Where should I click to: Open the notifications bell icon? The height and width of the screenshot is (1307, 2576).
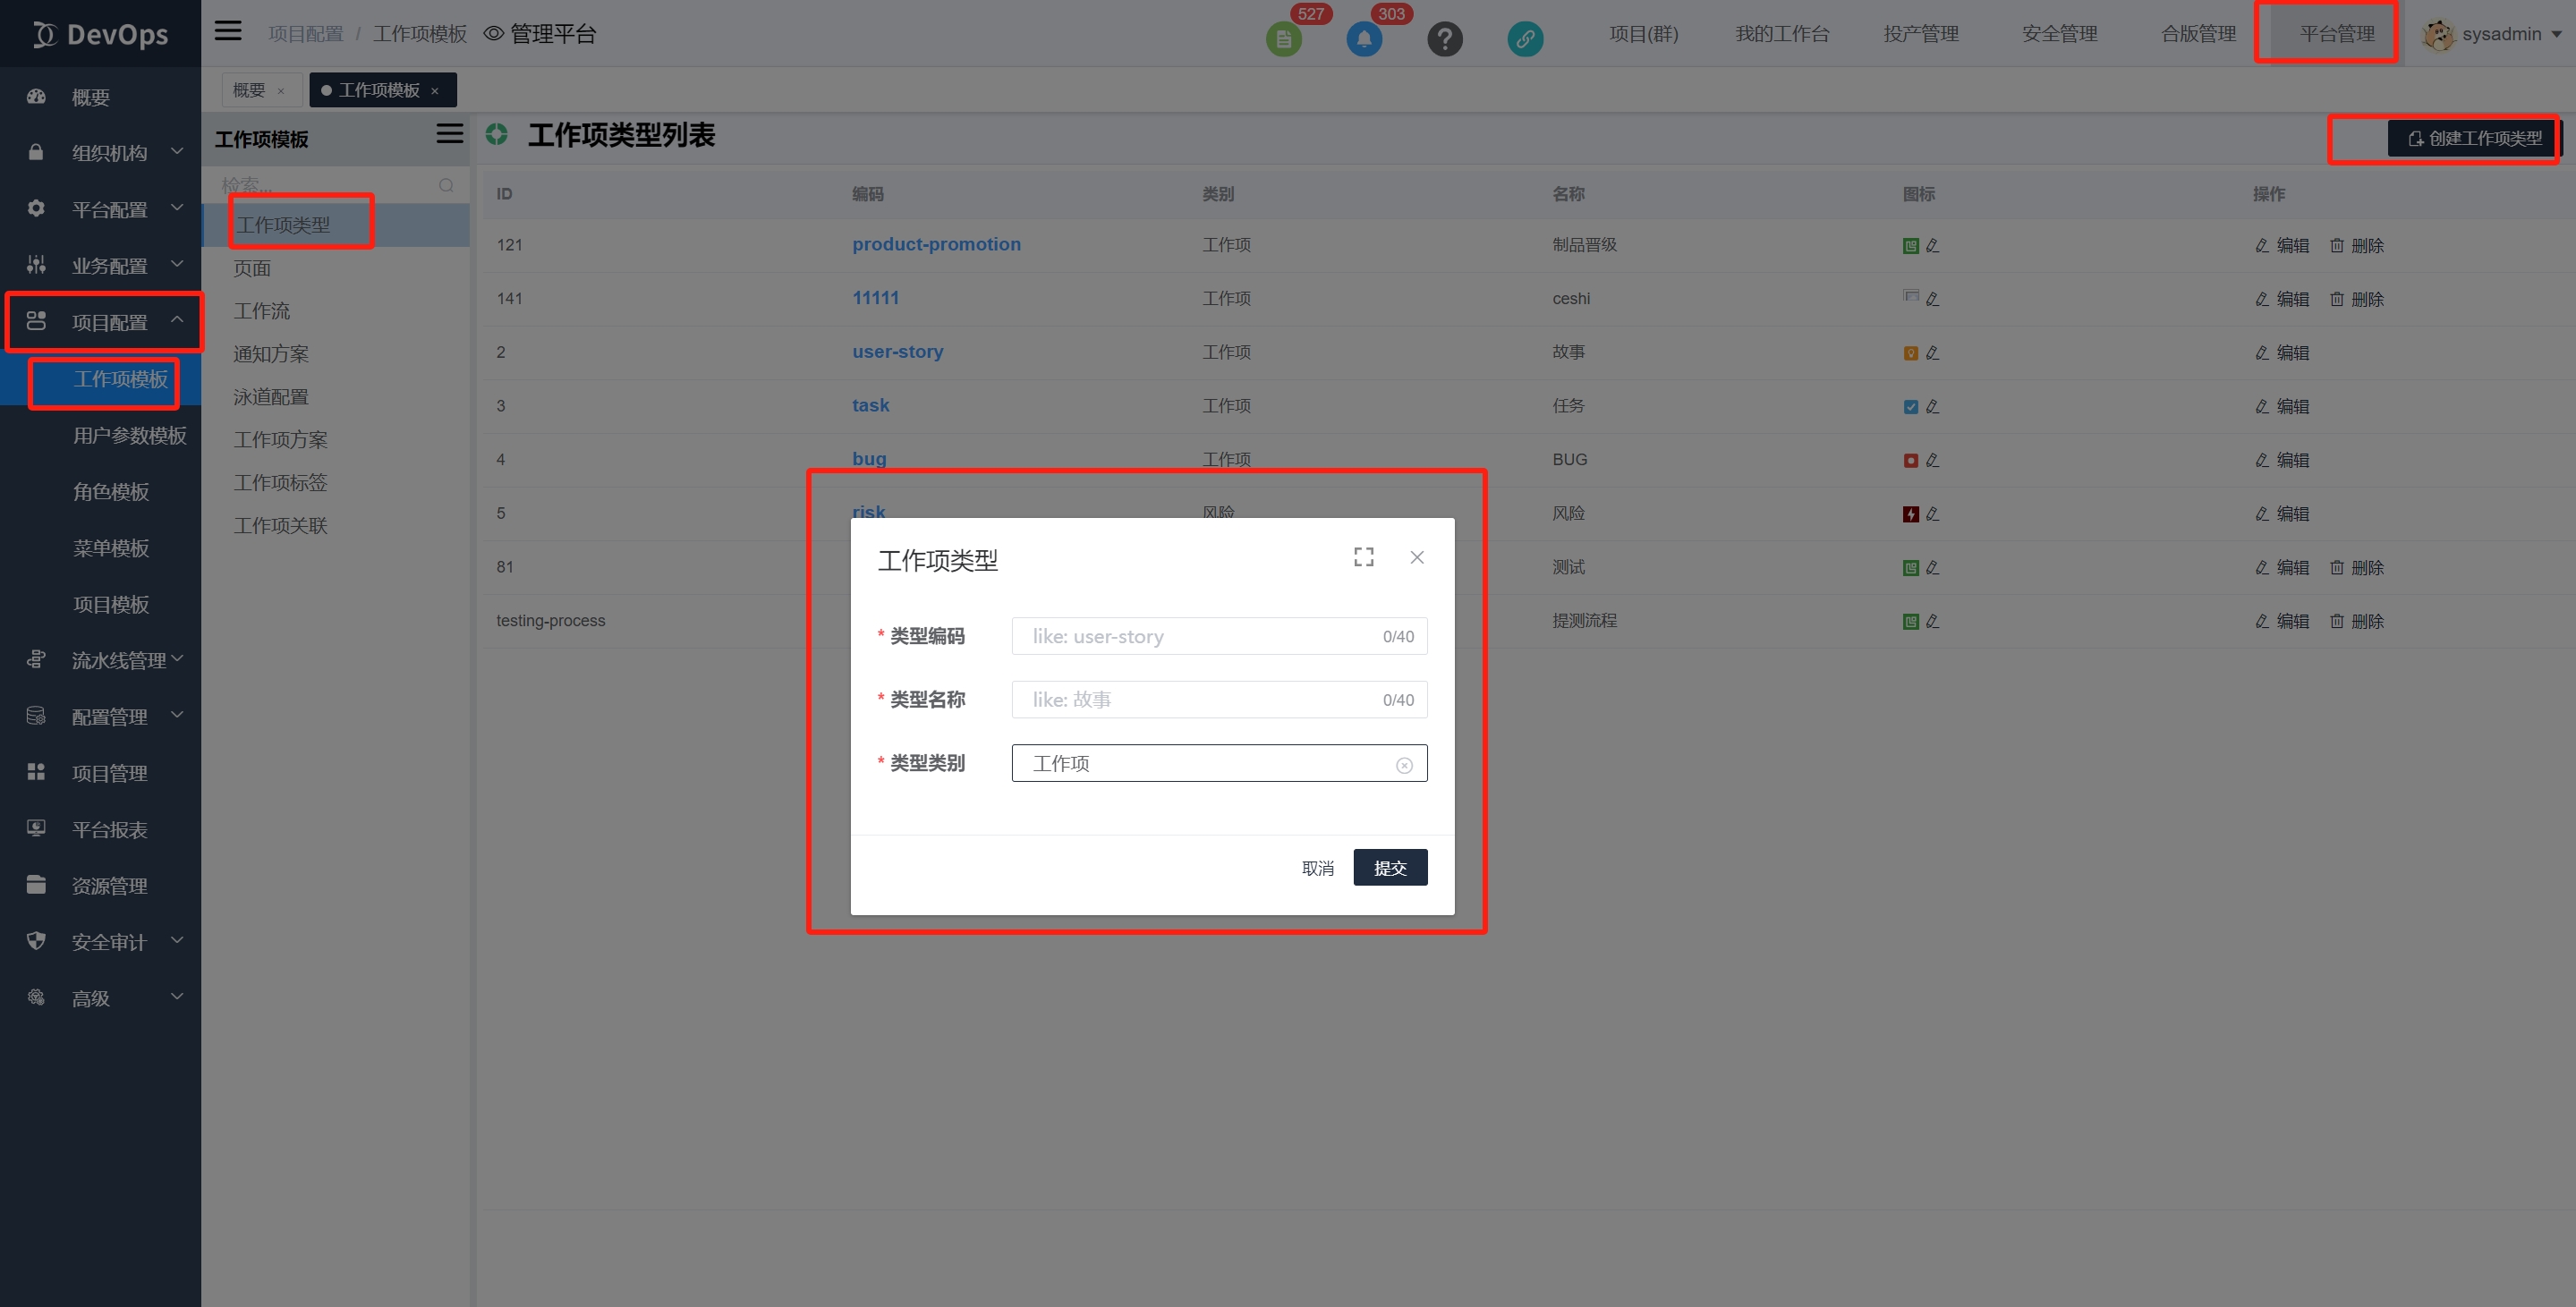pyautogui.click(x=1364, y=38)
